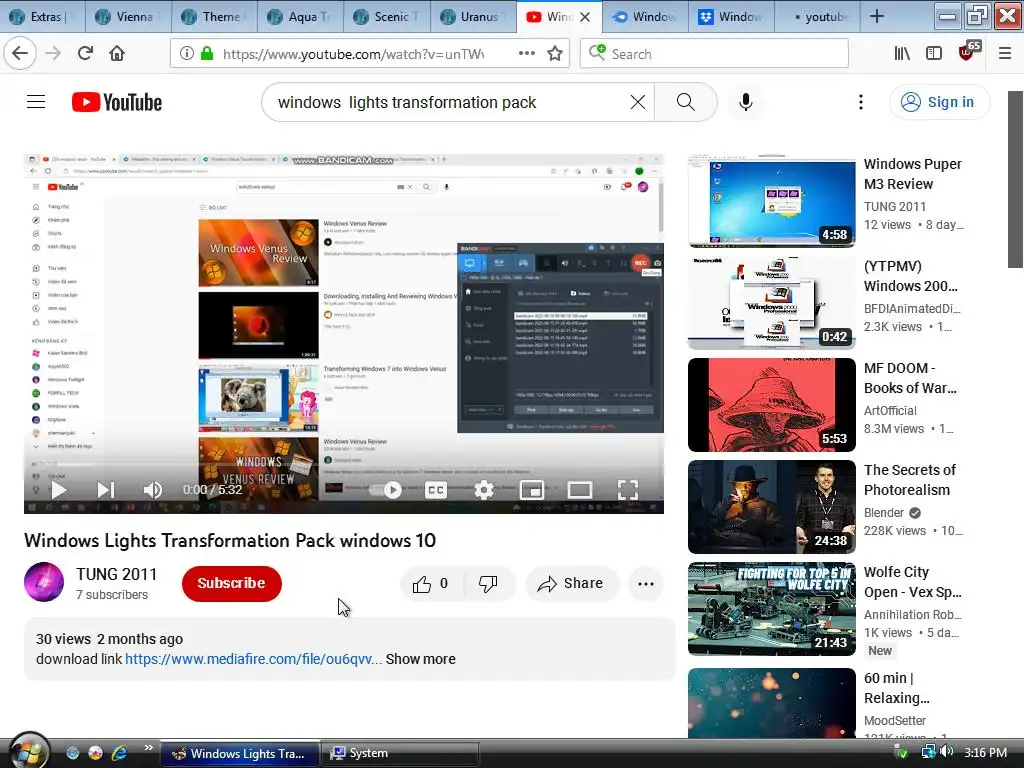Enable miniplayer mode

pyautogui.click(x=532, y=490)
